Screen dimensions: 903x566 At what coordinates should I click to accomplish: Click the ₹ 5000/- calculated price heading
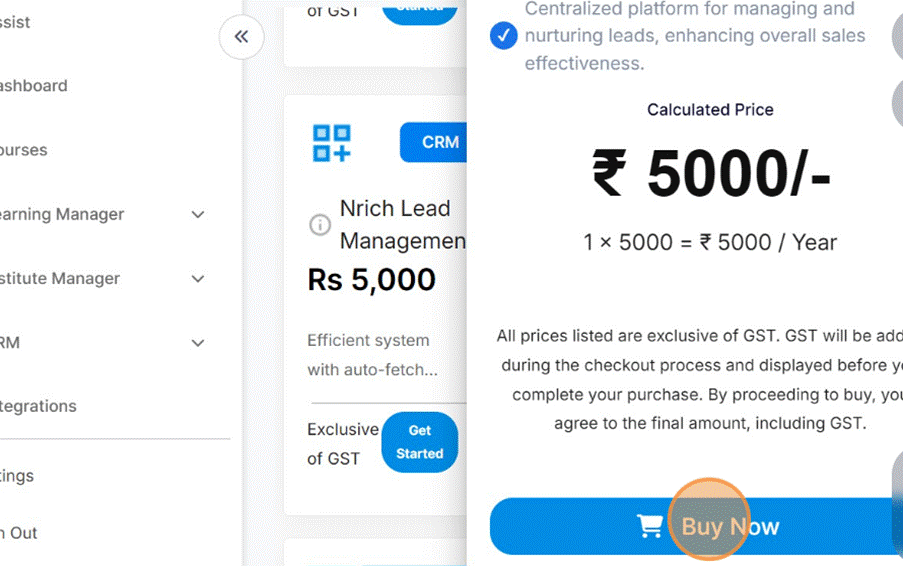(x=710, y=175)
